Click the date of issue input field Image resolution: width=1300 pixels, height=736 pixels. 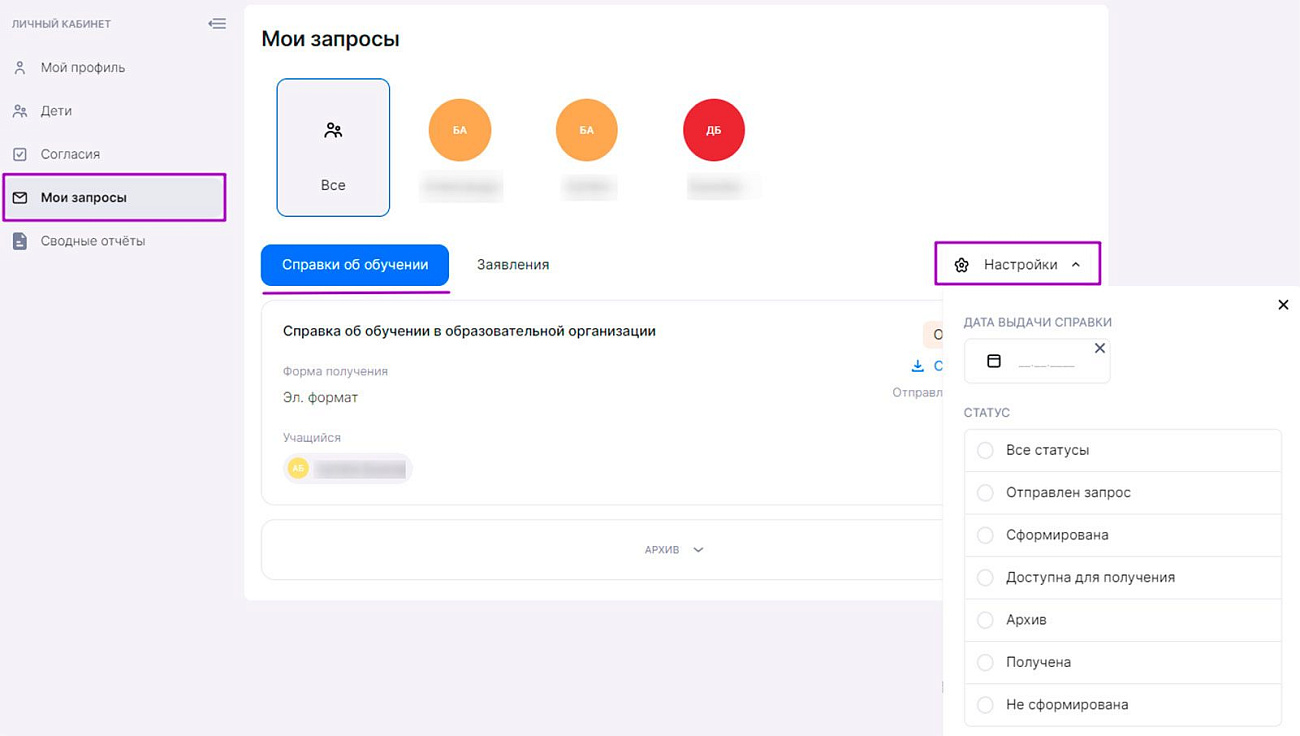pos(1037,361)
